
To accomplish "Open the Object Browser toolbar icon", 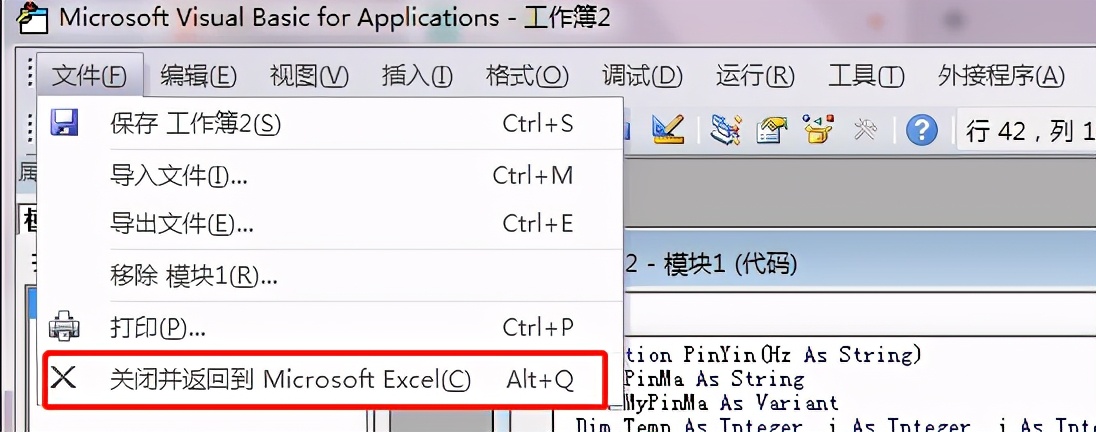I will pos(817,129).
